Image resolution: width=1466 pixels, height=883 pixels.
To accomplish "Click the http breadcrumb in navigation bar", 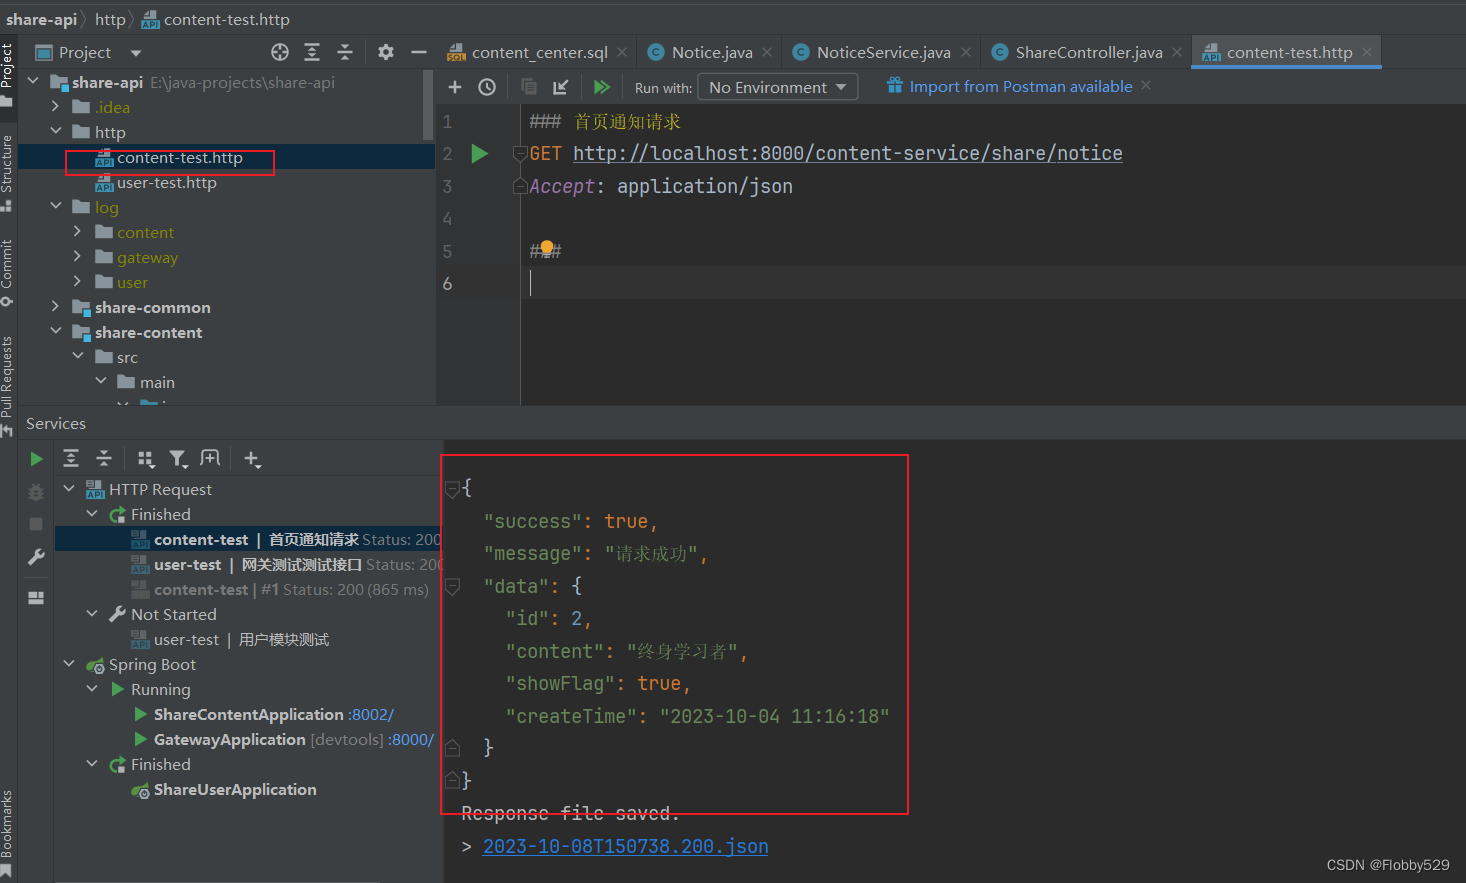I will 110,19.
